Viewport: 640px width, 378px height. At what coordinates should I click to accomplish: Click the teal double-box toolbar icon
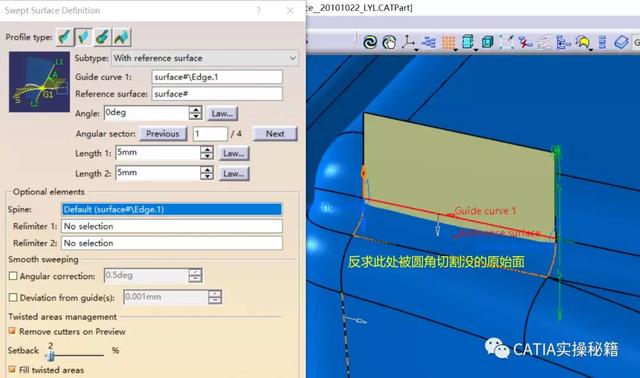coord(487,42)
